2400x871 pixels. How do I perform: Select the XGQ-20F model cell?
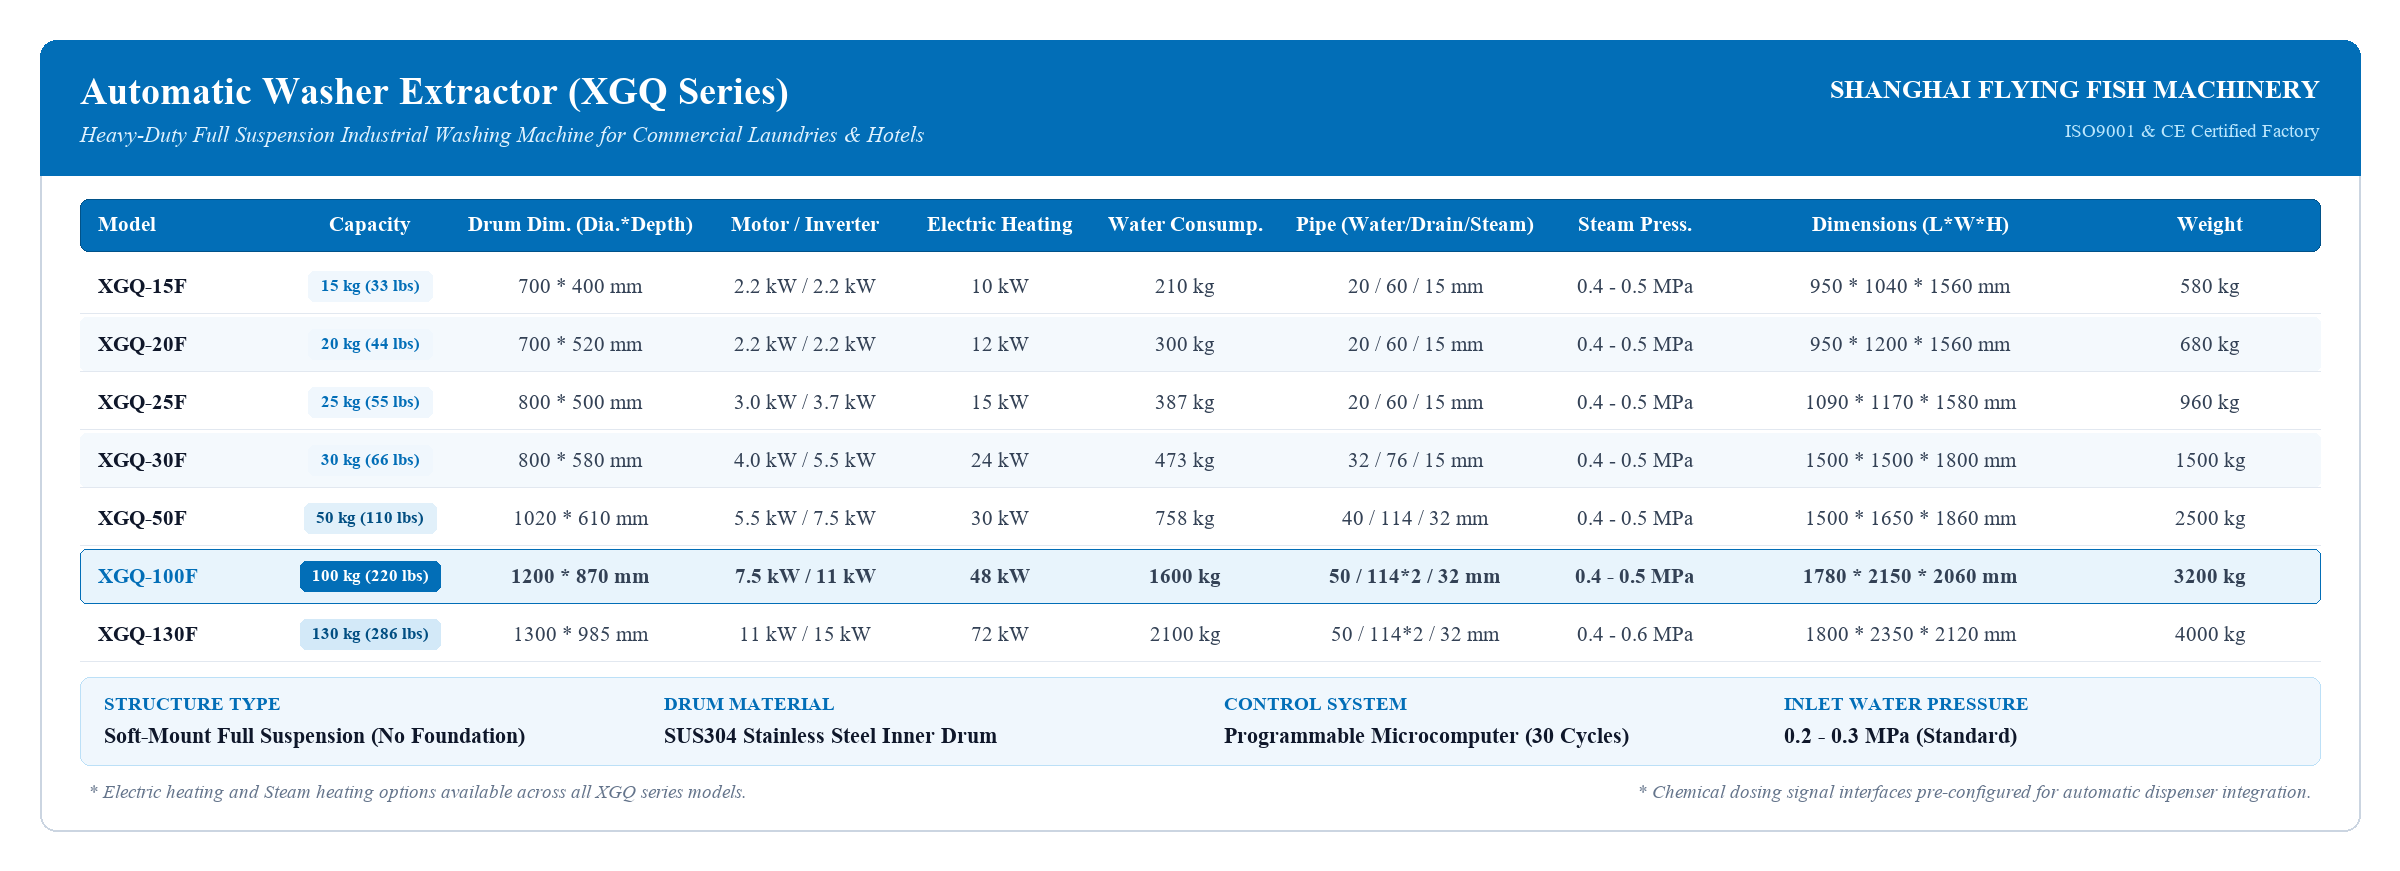point(142,344)
